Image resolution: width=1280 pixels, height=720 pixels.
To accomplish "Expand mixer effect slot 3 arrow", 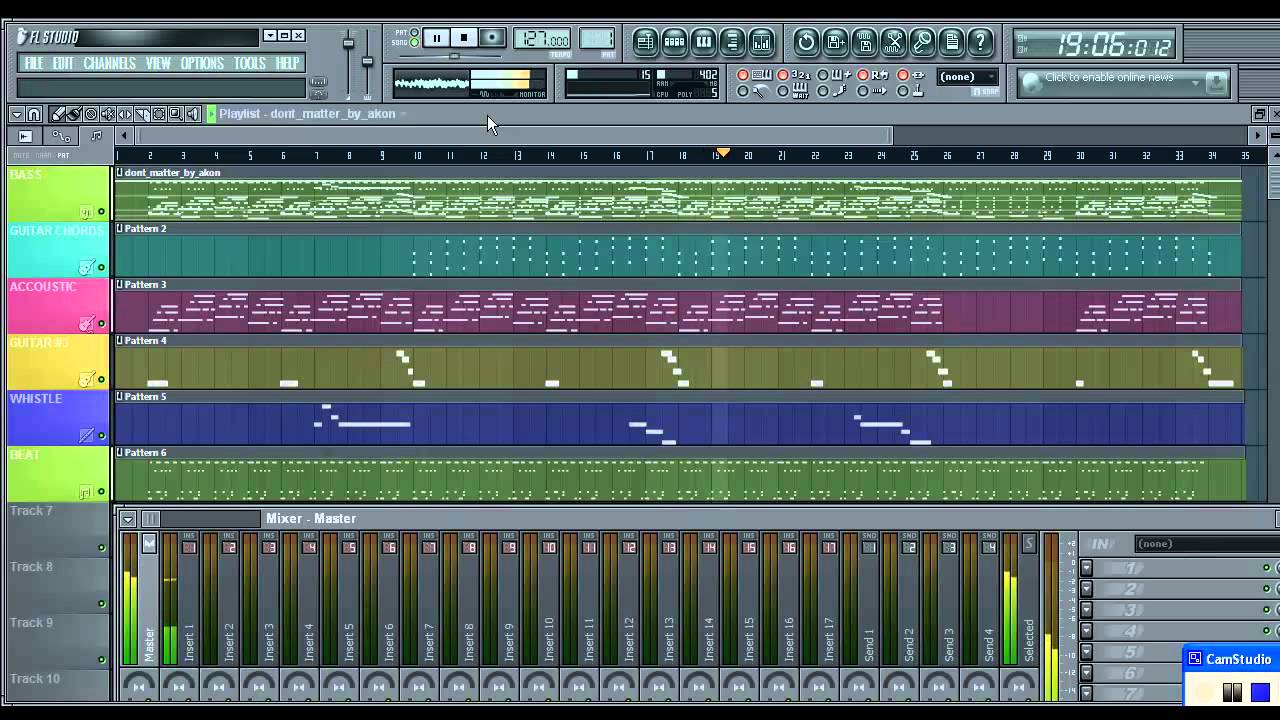I will 1087,610.
